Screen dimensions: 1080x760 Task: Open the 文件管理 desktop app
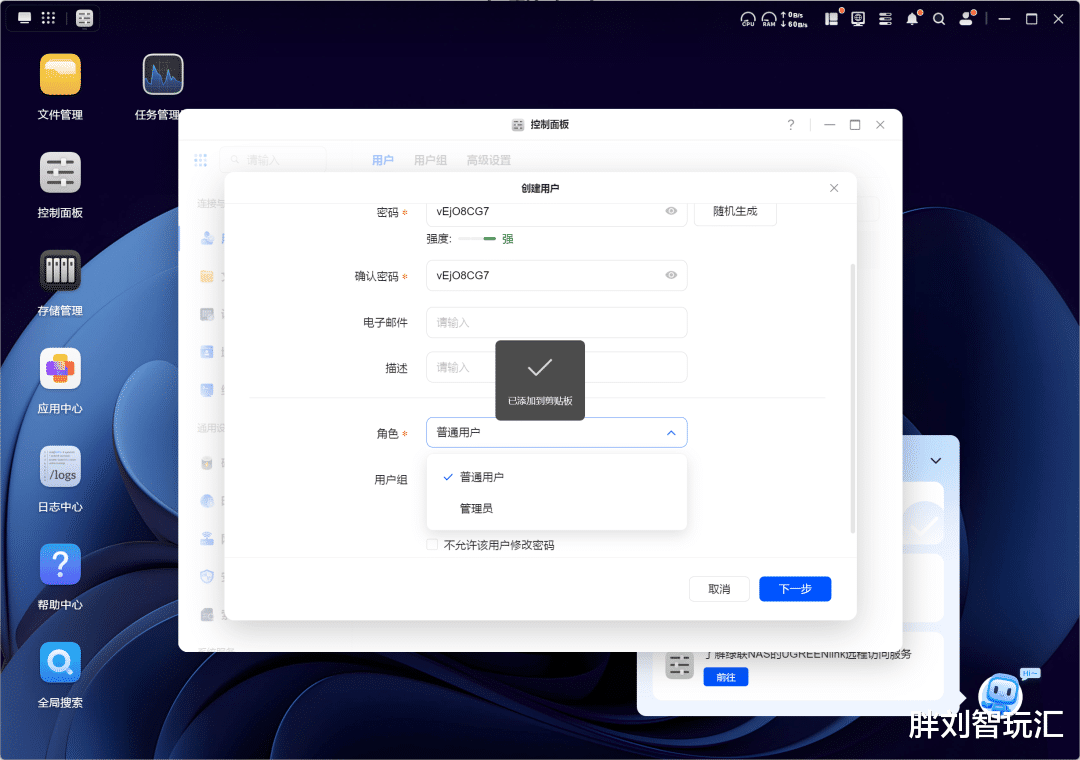(x=60, y=74)
